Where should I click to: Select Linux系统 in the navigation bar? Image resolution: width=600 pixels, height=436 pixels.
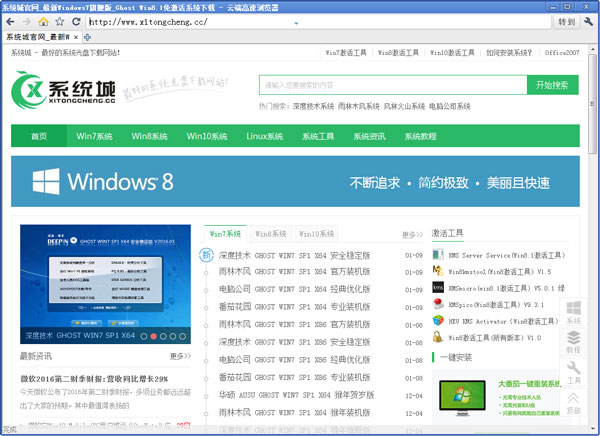pyautogui.click(x=264, y=136)
